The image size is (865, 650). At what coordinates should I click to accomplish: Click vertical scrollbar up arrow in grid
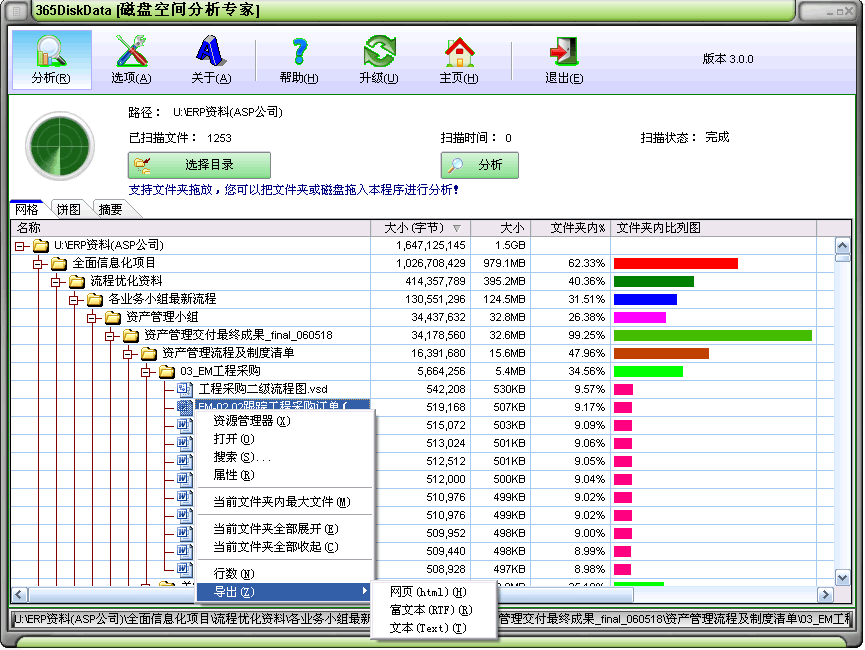[842, 246]
